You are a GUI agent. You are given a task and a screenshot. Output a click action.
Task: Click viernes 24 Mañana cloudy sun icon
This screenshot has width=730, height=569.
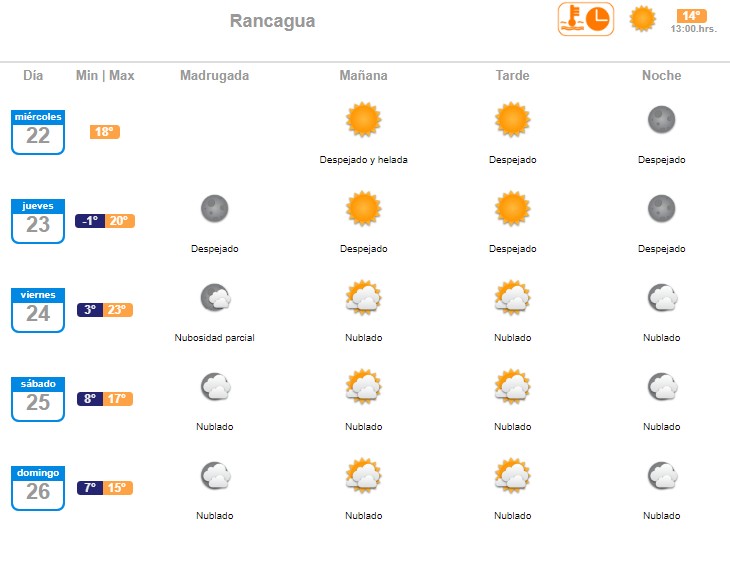(x=363, y=297)
